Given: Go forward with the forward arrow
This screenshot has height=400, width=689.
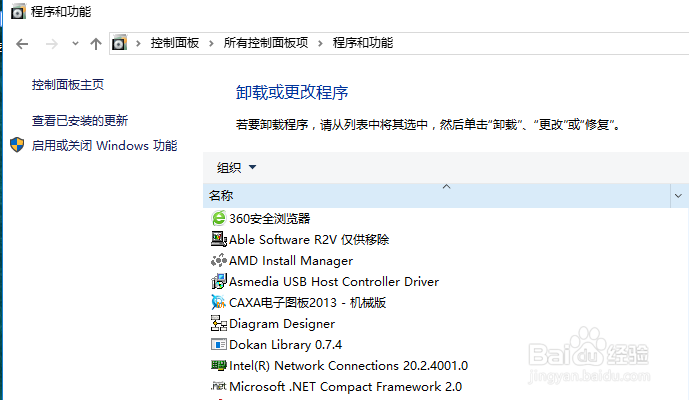Looking at the screenshot, I should pos(52,44).
